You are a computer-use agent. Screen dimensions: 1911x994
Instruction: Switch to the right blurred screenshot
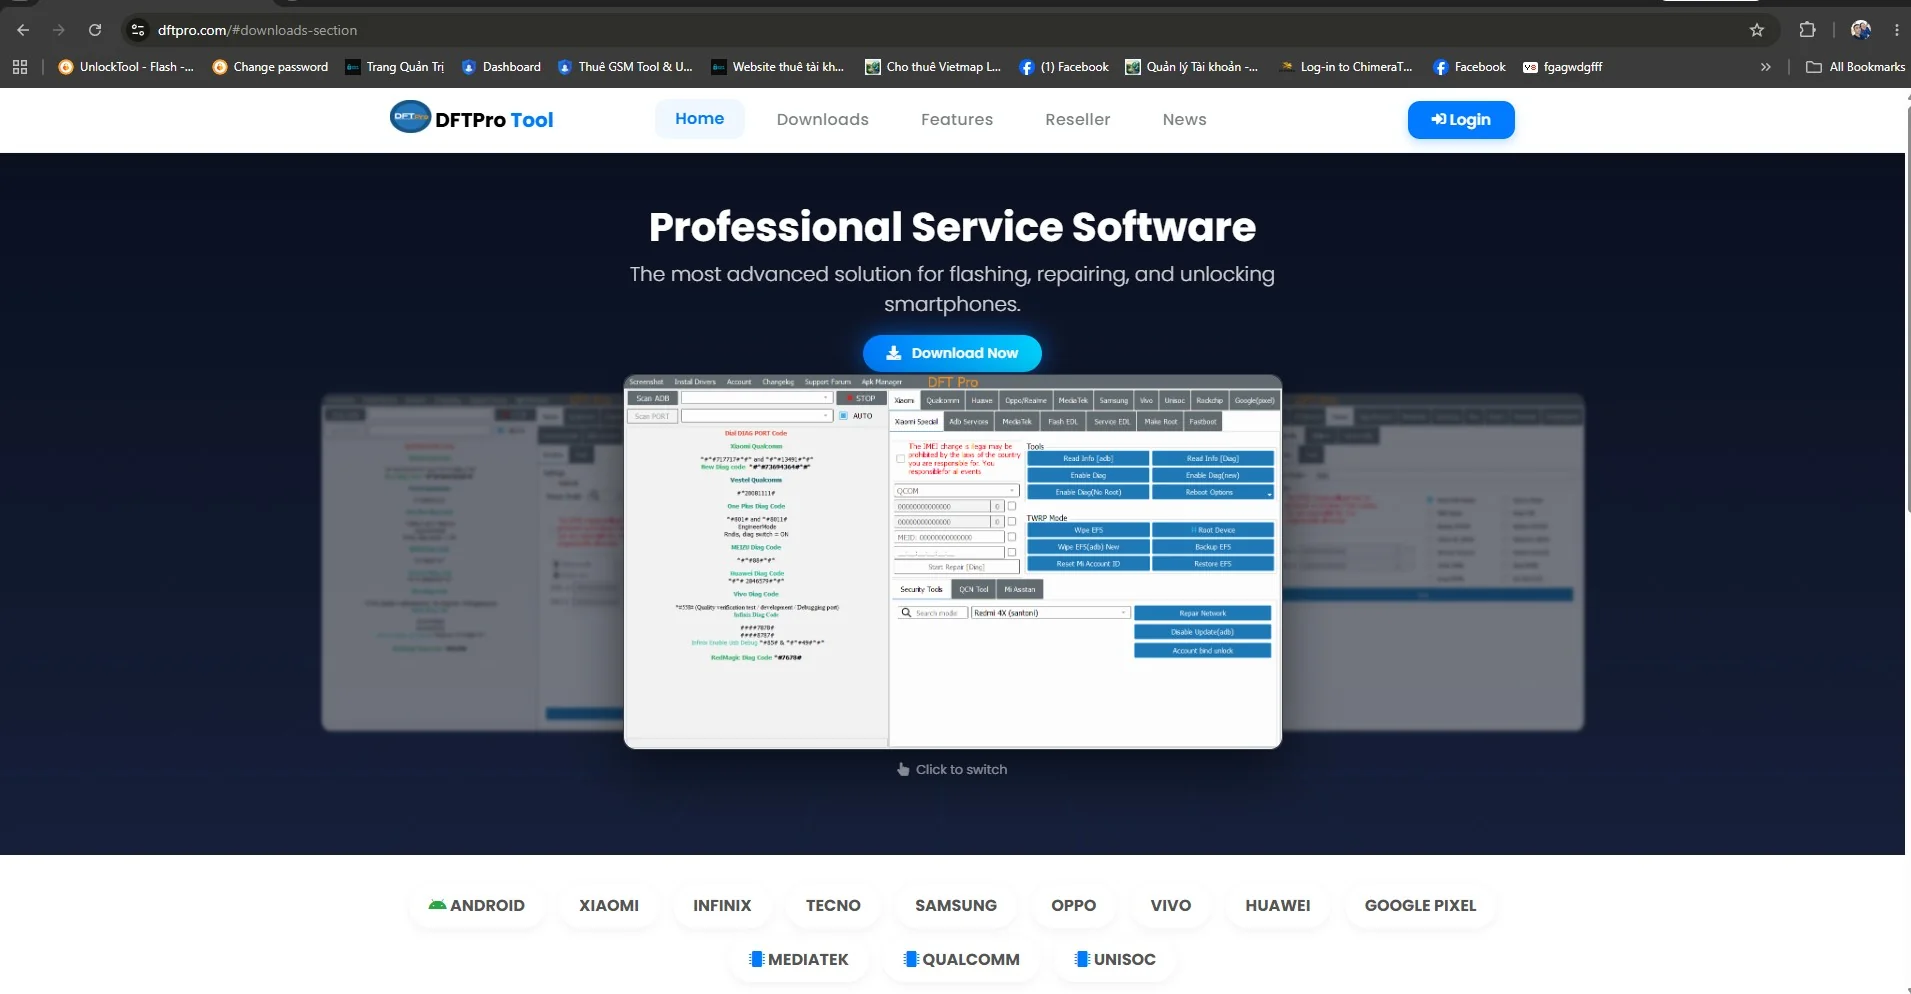1433,562
